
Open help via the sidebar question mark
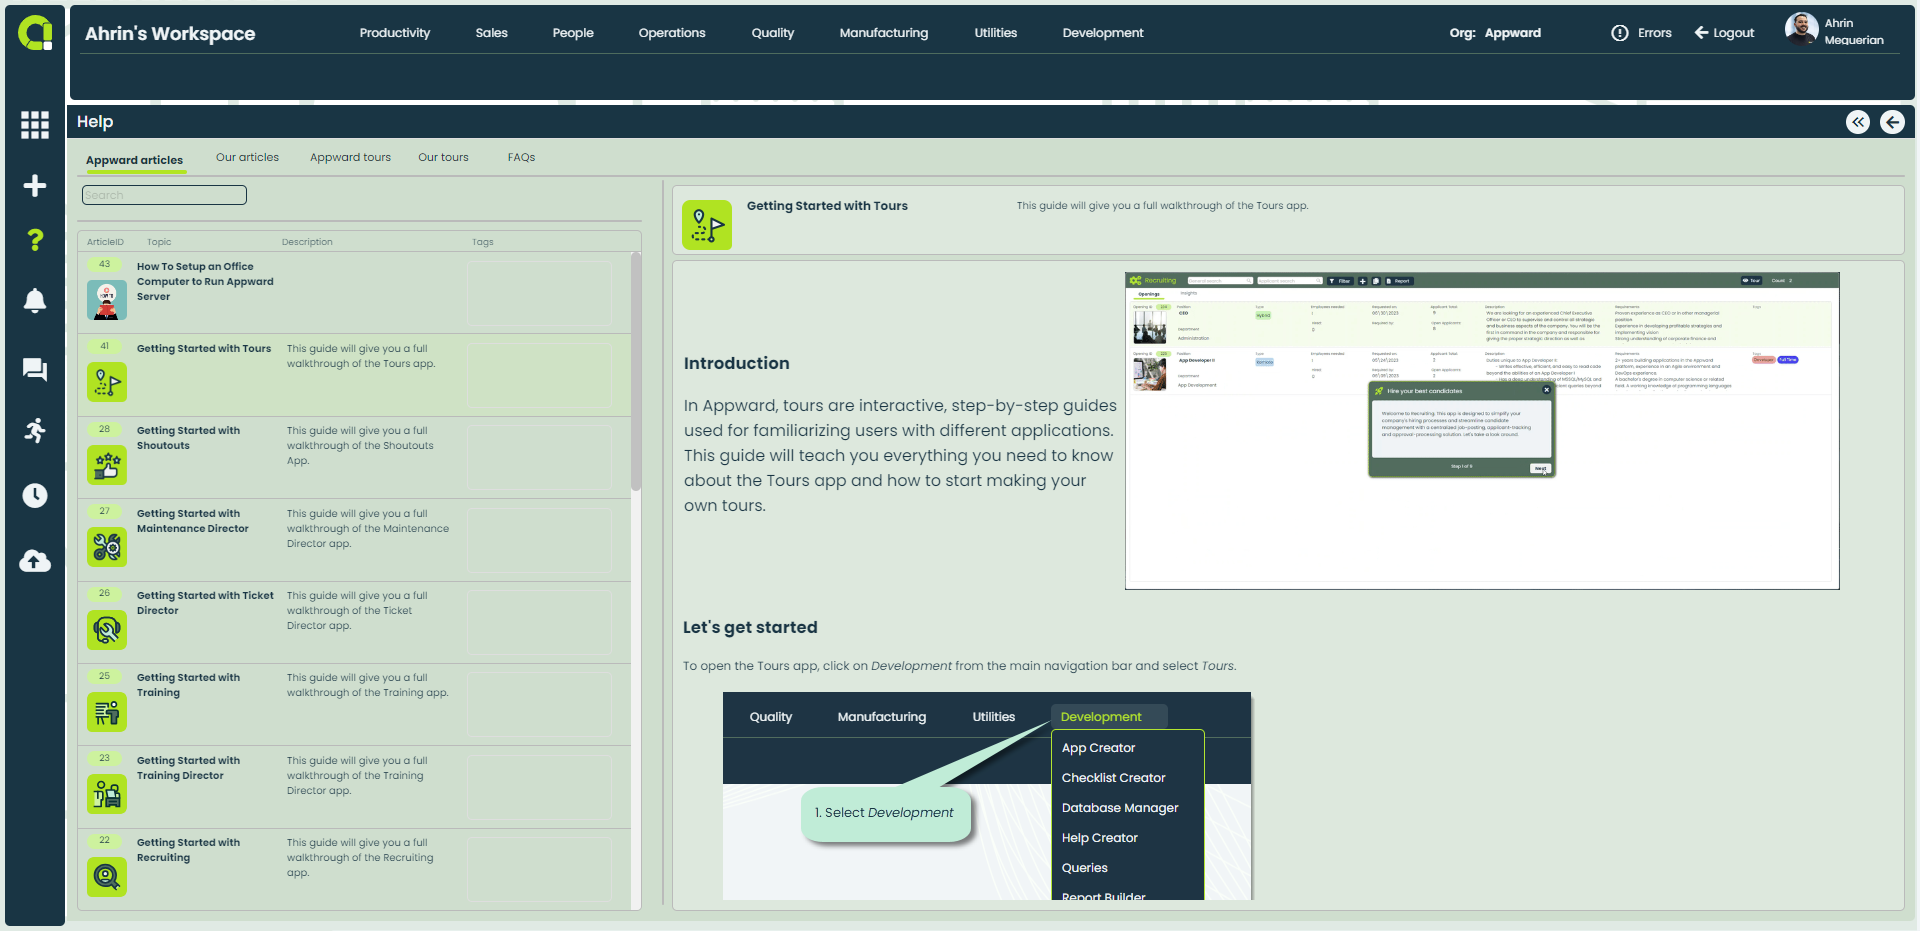[35, 240]
